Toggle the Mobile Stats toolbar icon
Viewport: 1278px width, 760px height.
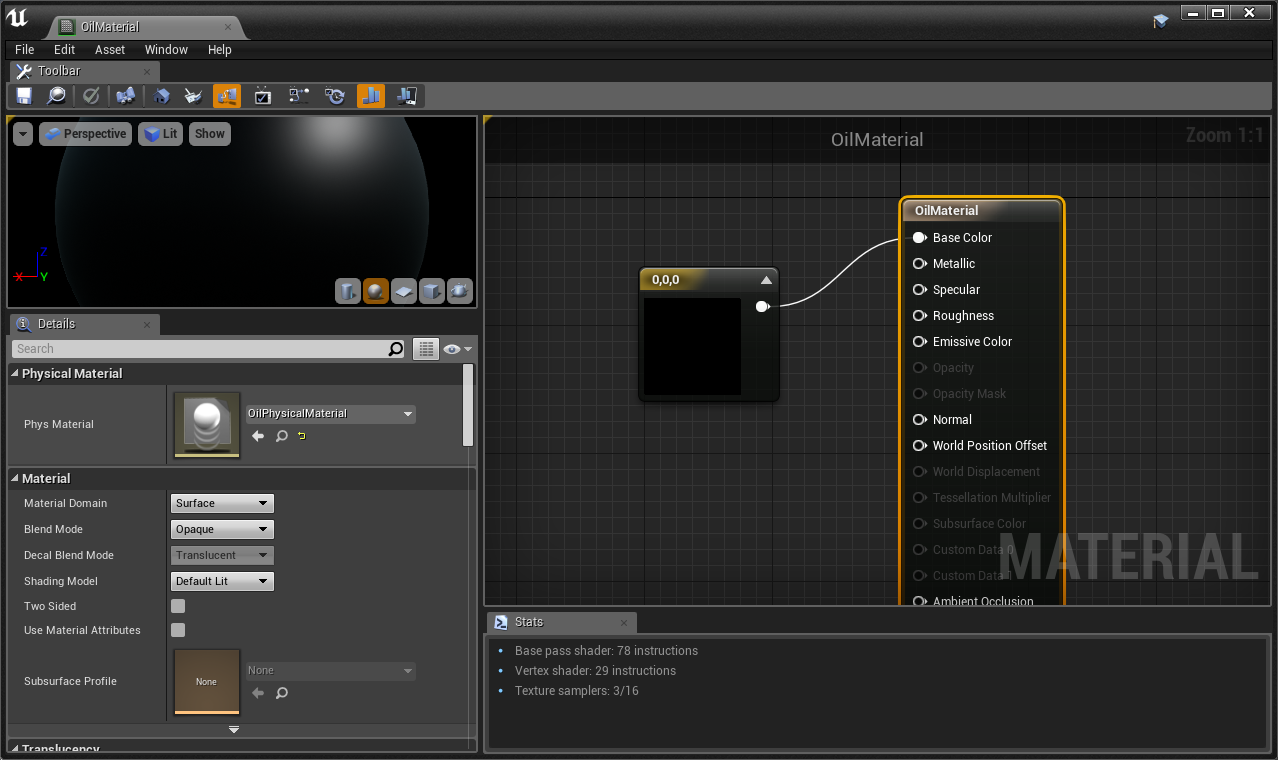click(x=407, y=96)
